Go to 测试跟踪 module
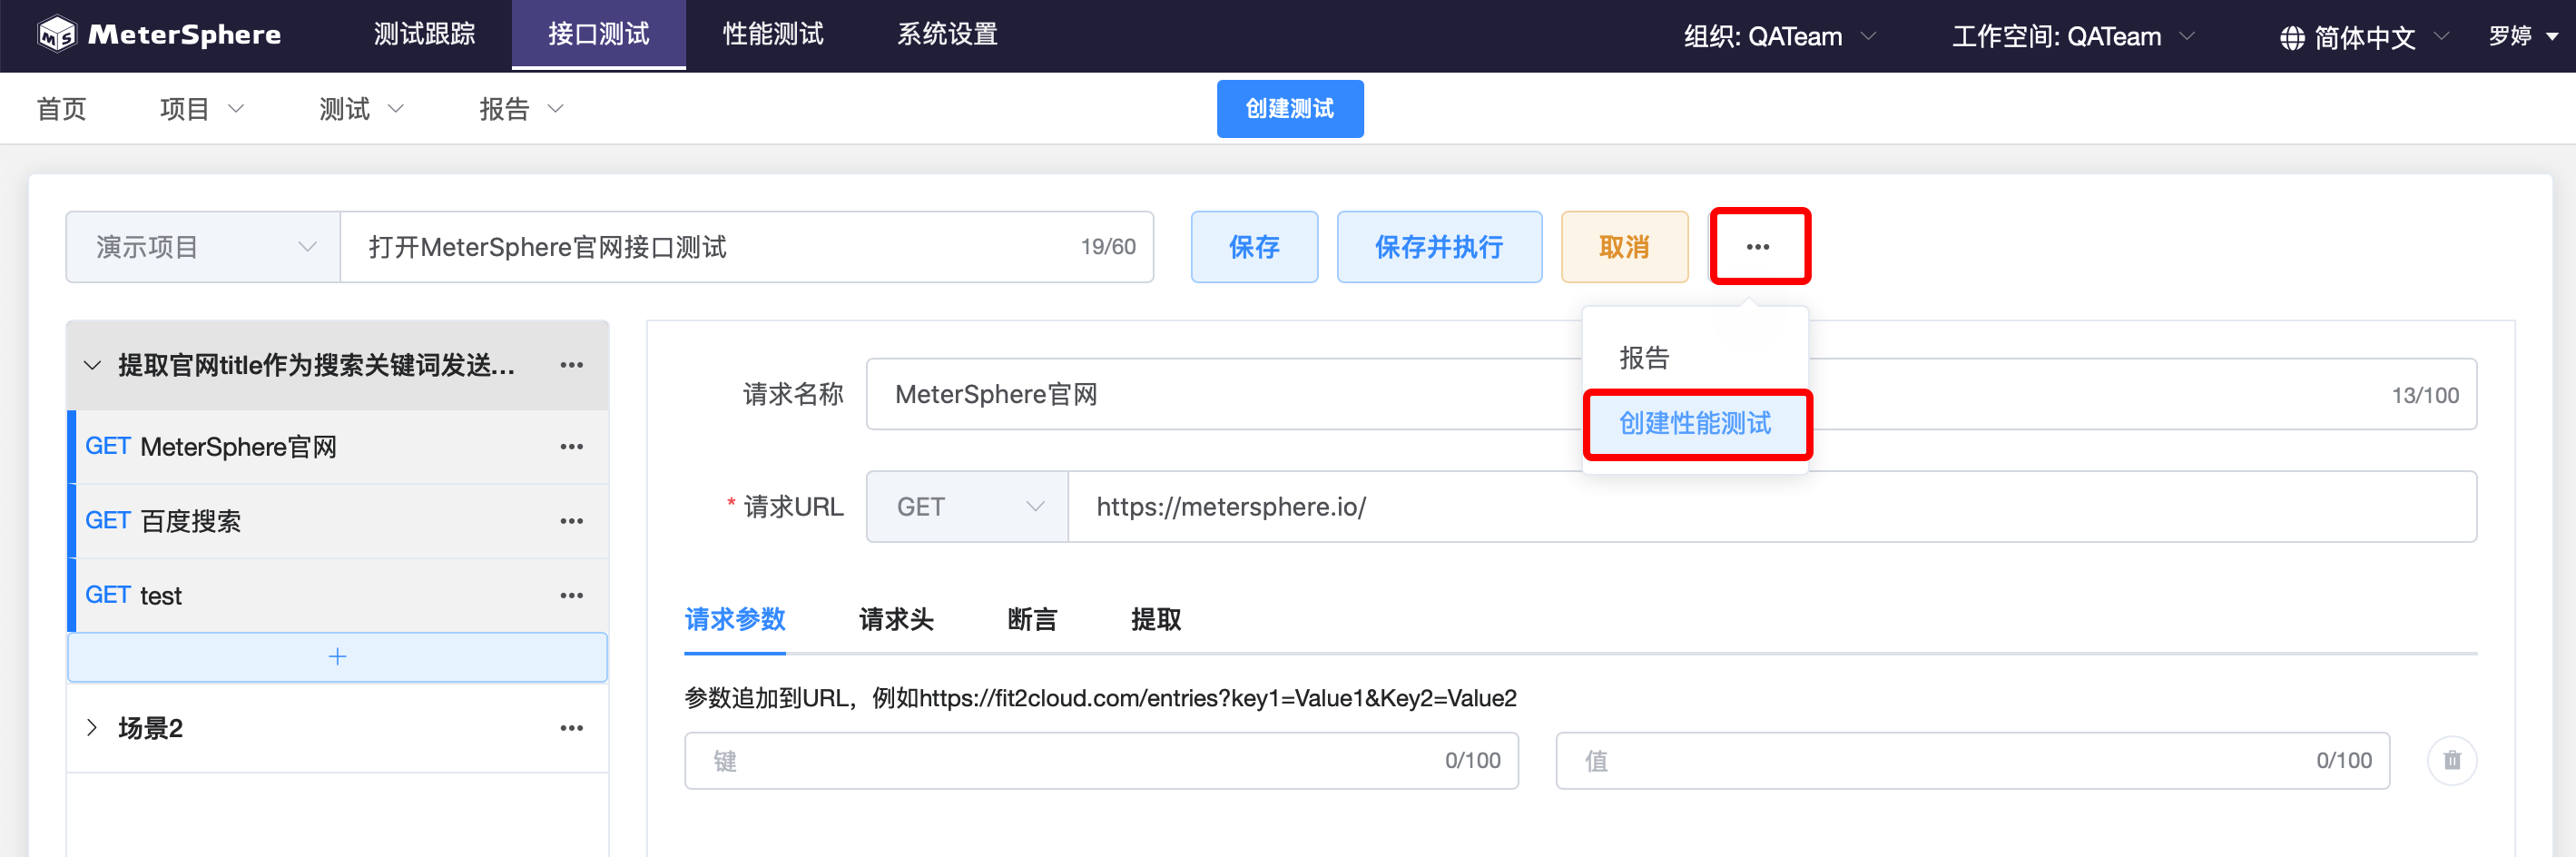 pos(424,35)
